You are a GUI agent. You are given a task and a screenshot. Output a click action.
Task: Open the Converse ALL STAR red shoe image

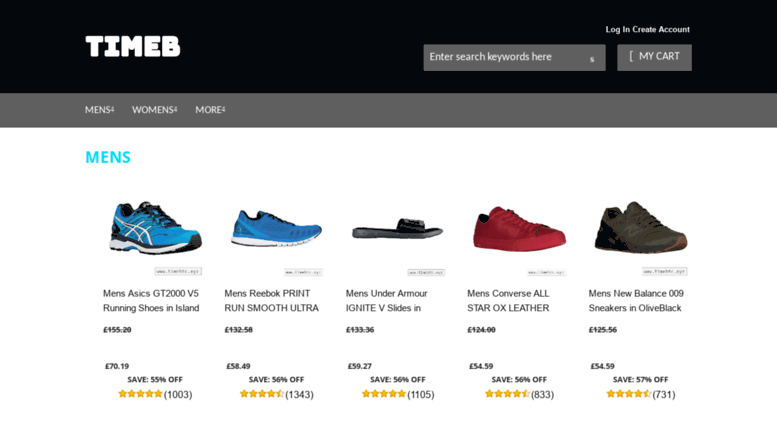(x=519, y=229)
